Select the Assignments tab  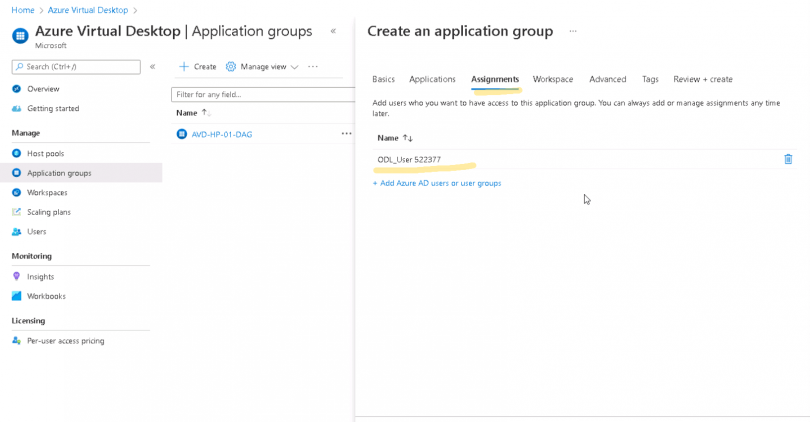click(495, 79)
